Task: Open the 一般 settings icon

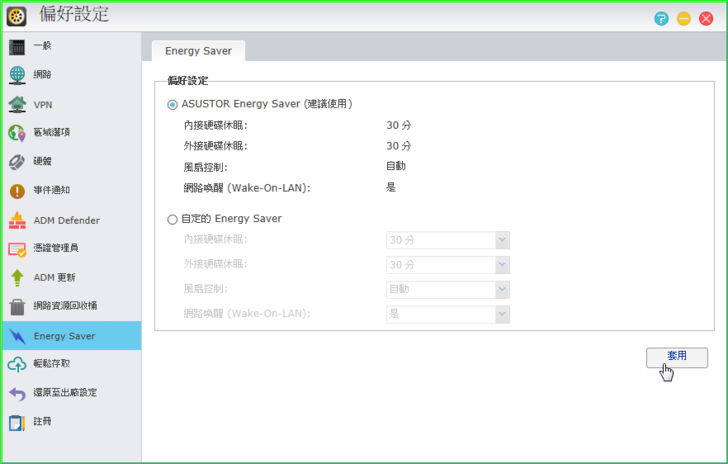Action: click(17, 47)
